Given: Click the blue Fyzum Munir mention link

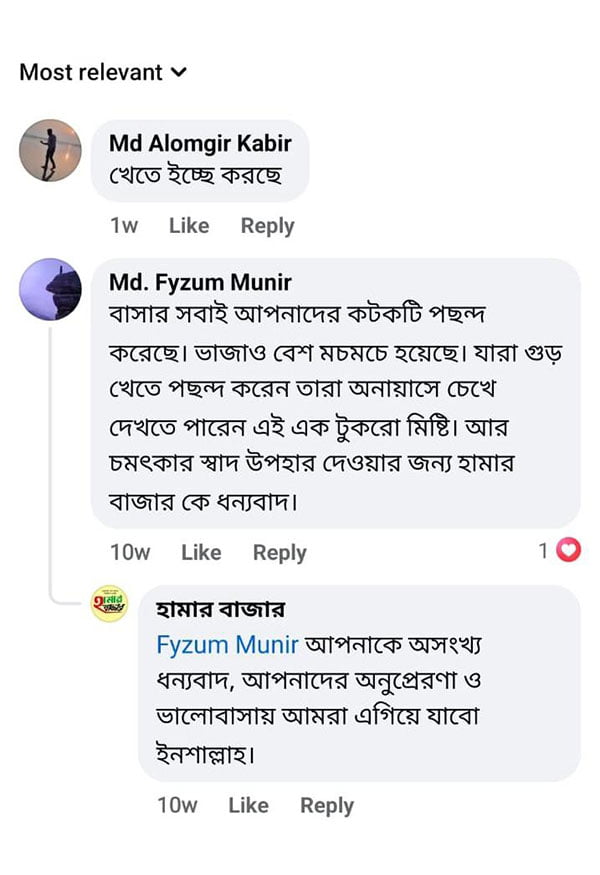Looking at the screenshot, I should click(227, 645).
